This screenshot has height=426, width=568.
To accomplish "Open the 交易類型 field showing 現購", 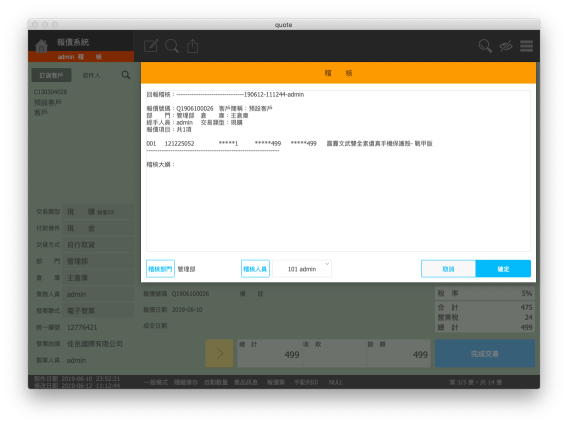I will 98,212.
